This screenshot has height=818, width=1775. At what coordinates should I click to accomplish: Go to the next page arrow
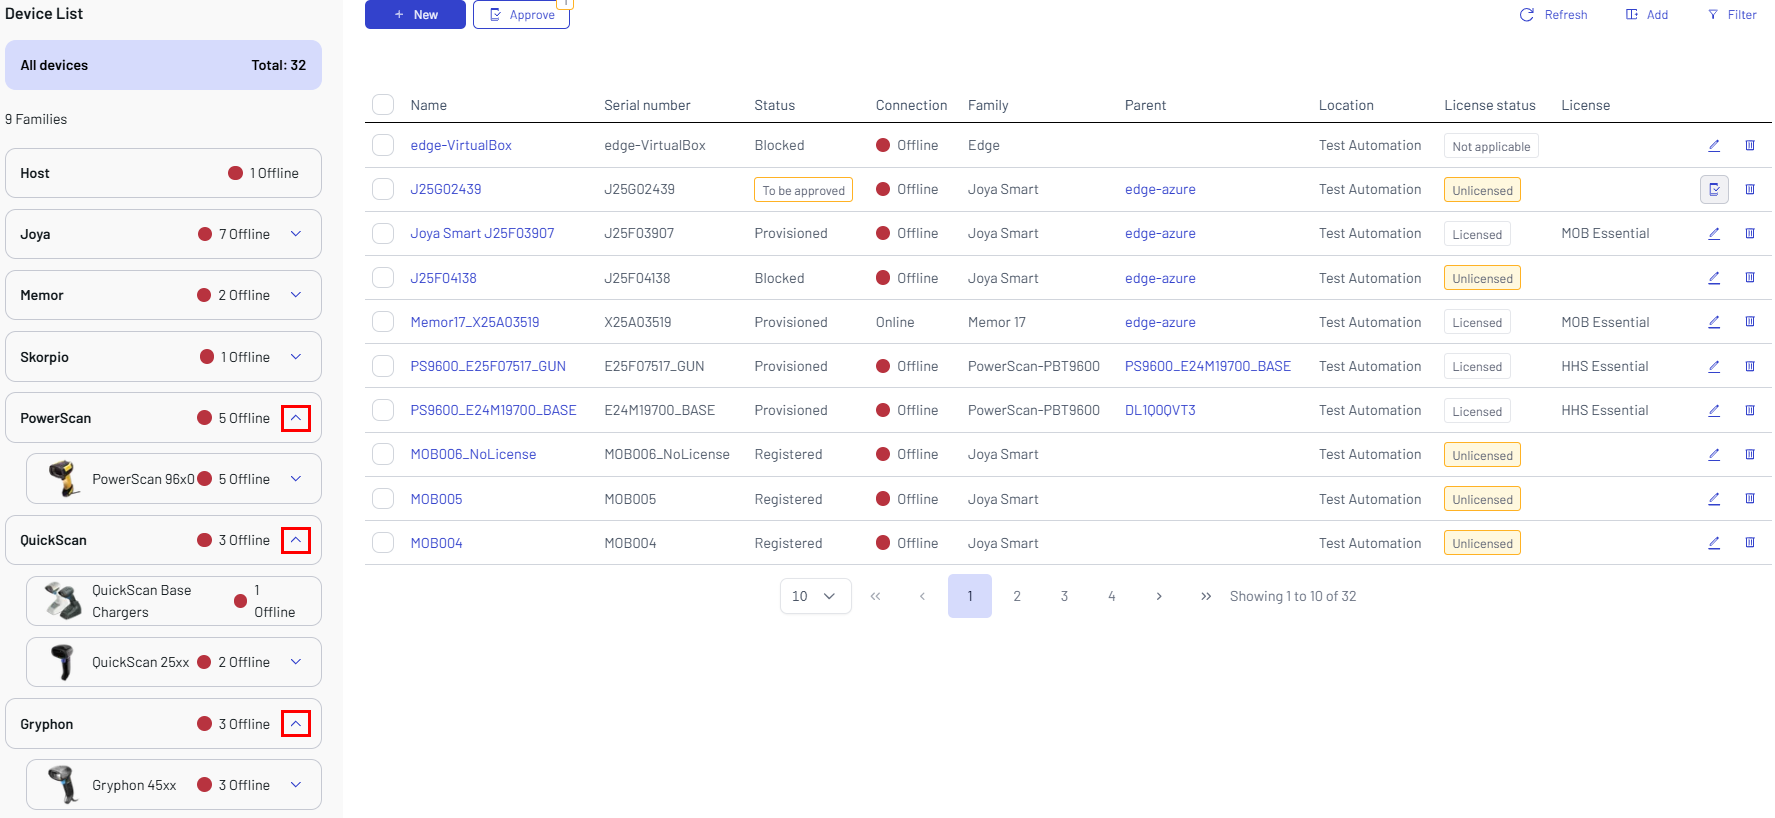click(1159, 596)
